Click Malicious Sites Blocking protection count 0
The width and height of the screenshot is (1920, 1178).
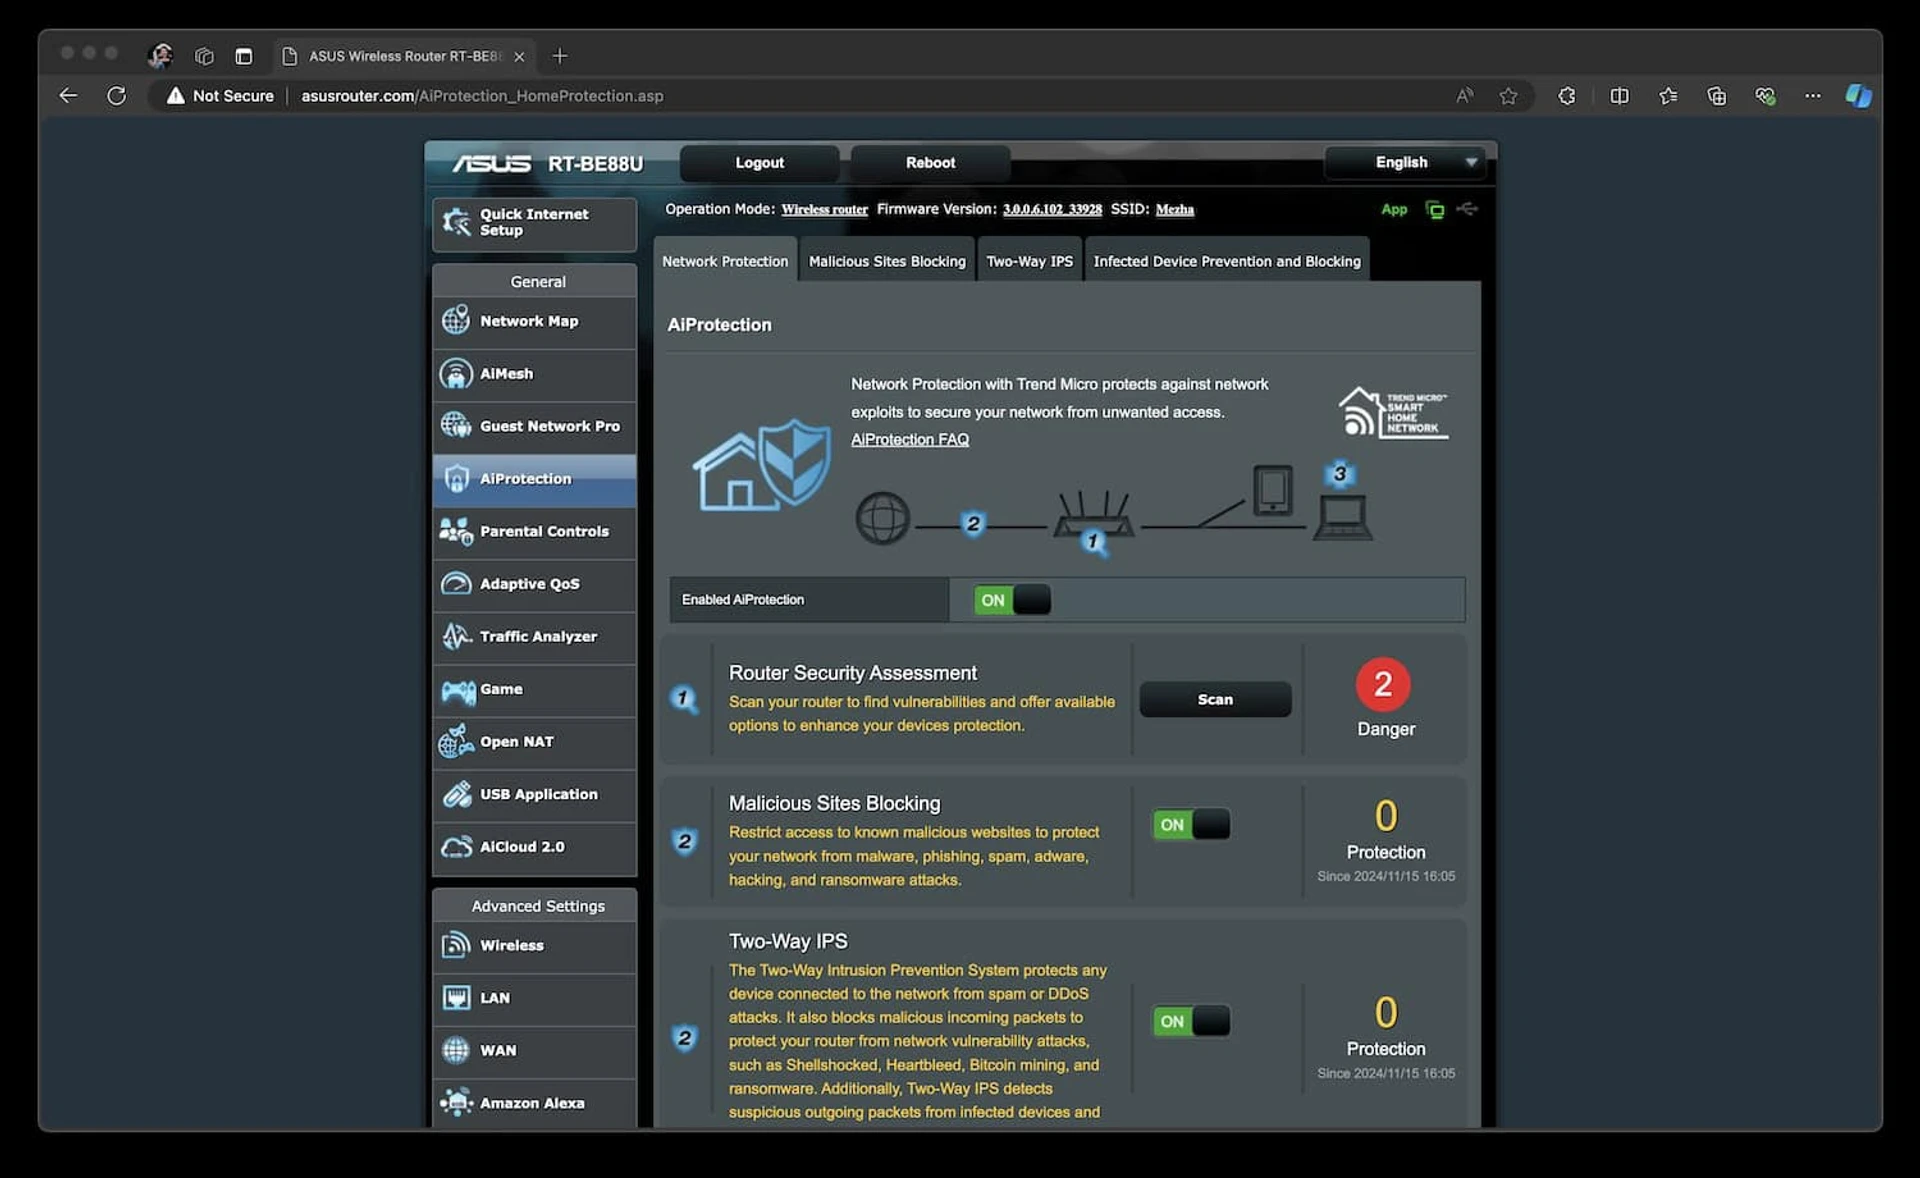[1386, 816]
